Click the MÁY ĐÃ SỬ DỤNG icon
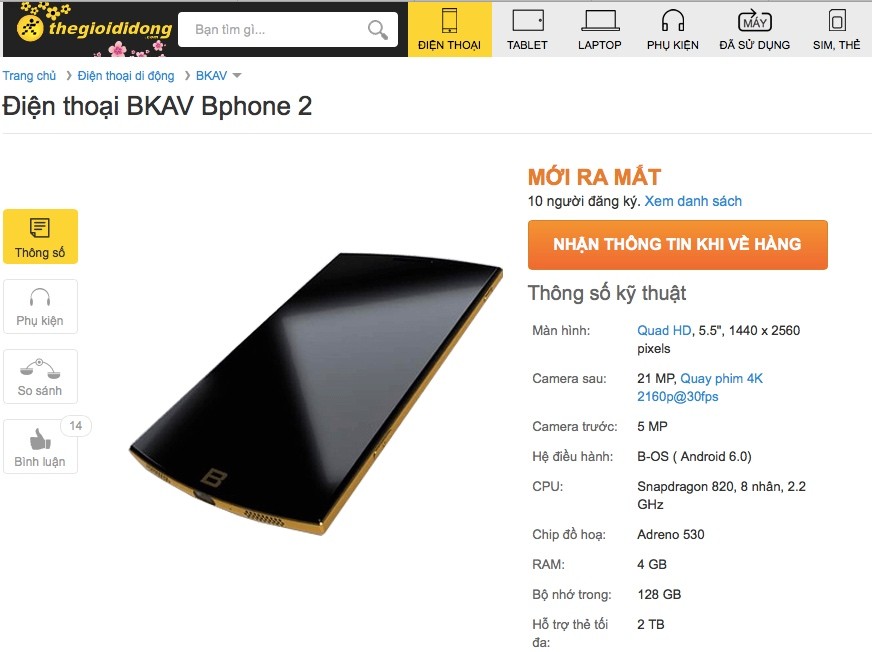 [753, 20]
